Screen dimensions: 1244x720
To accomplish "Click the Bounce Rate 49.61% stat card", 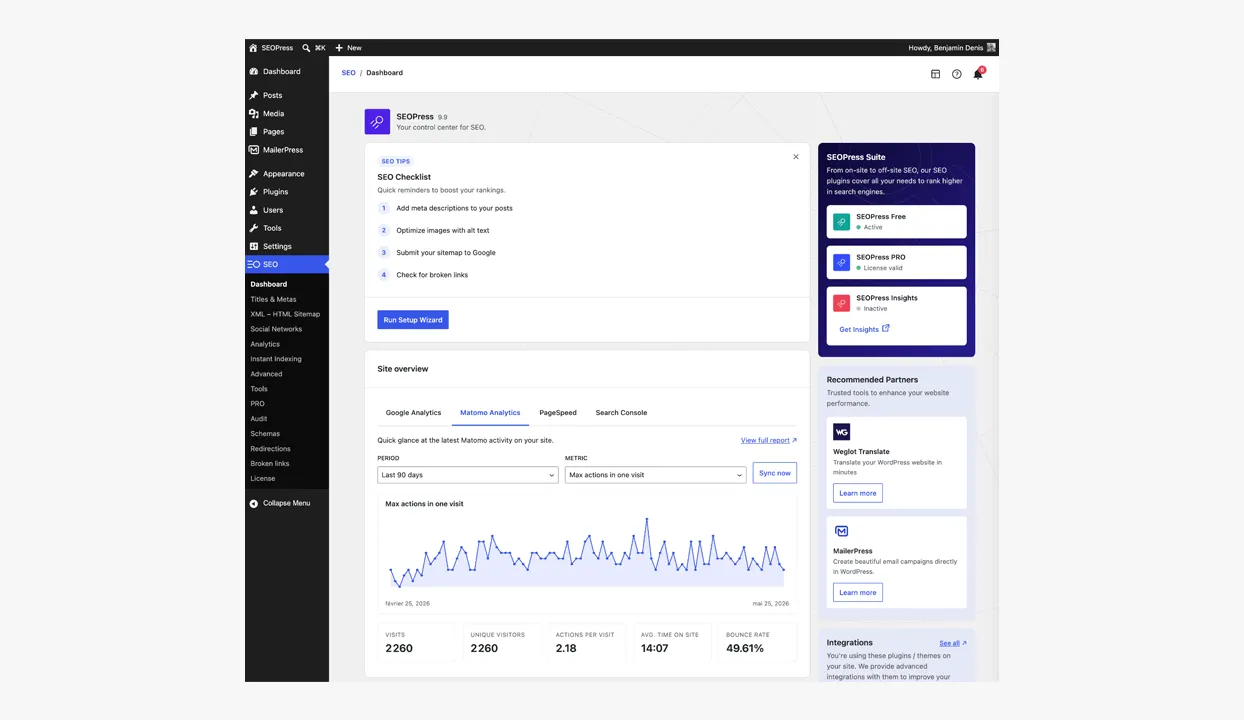I will [757, 643].
